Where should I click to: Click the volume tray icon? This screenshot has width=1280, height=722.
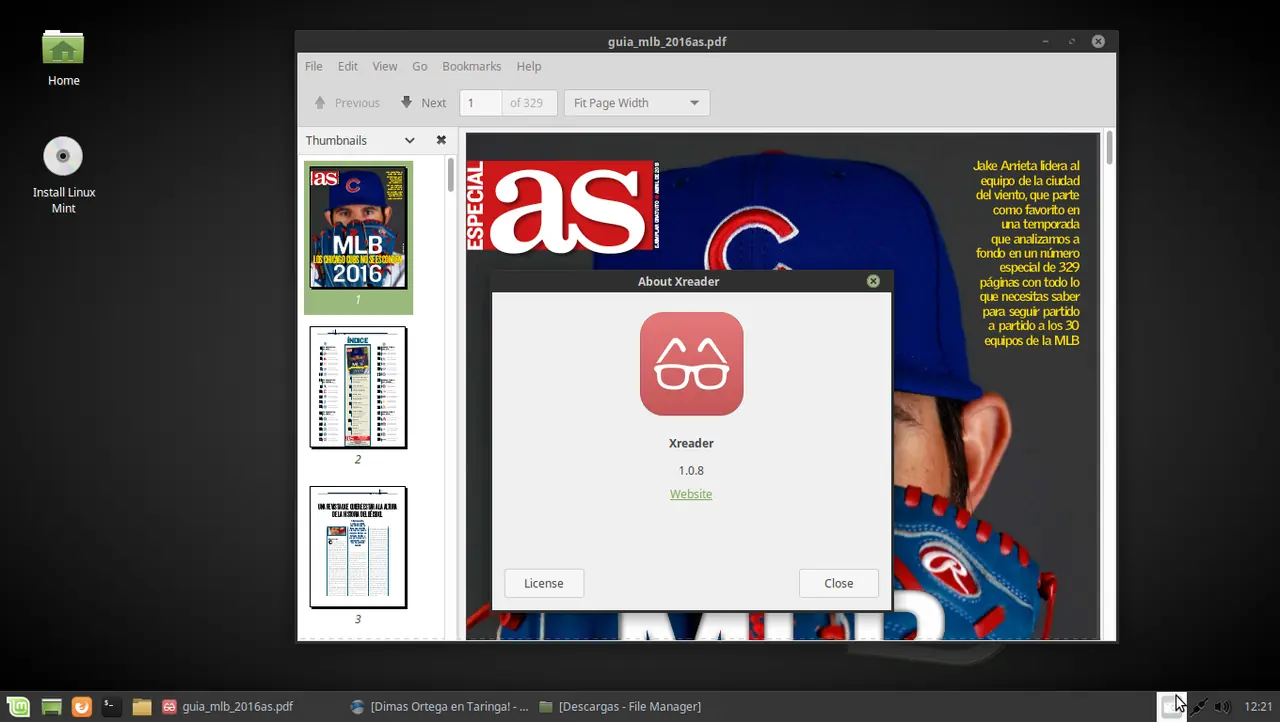1223,706
